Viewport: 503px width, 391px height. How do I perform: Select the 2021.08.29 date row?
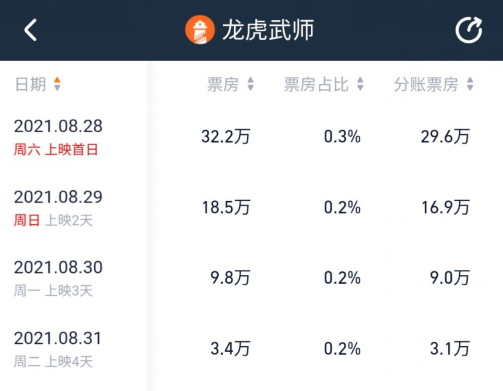(x=251, y=207)
